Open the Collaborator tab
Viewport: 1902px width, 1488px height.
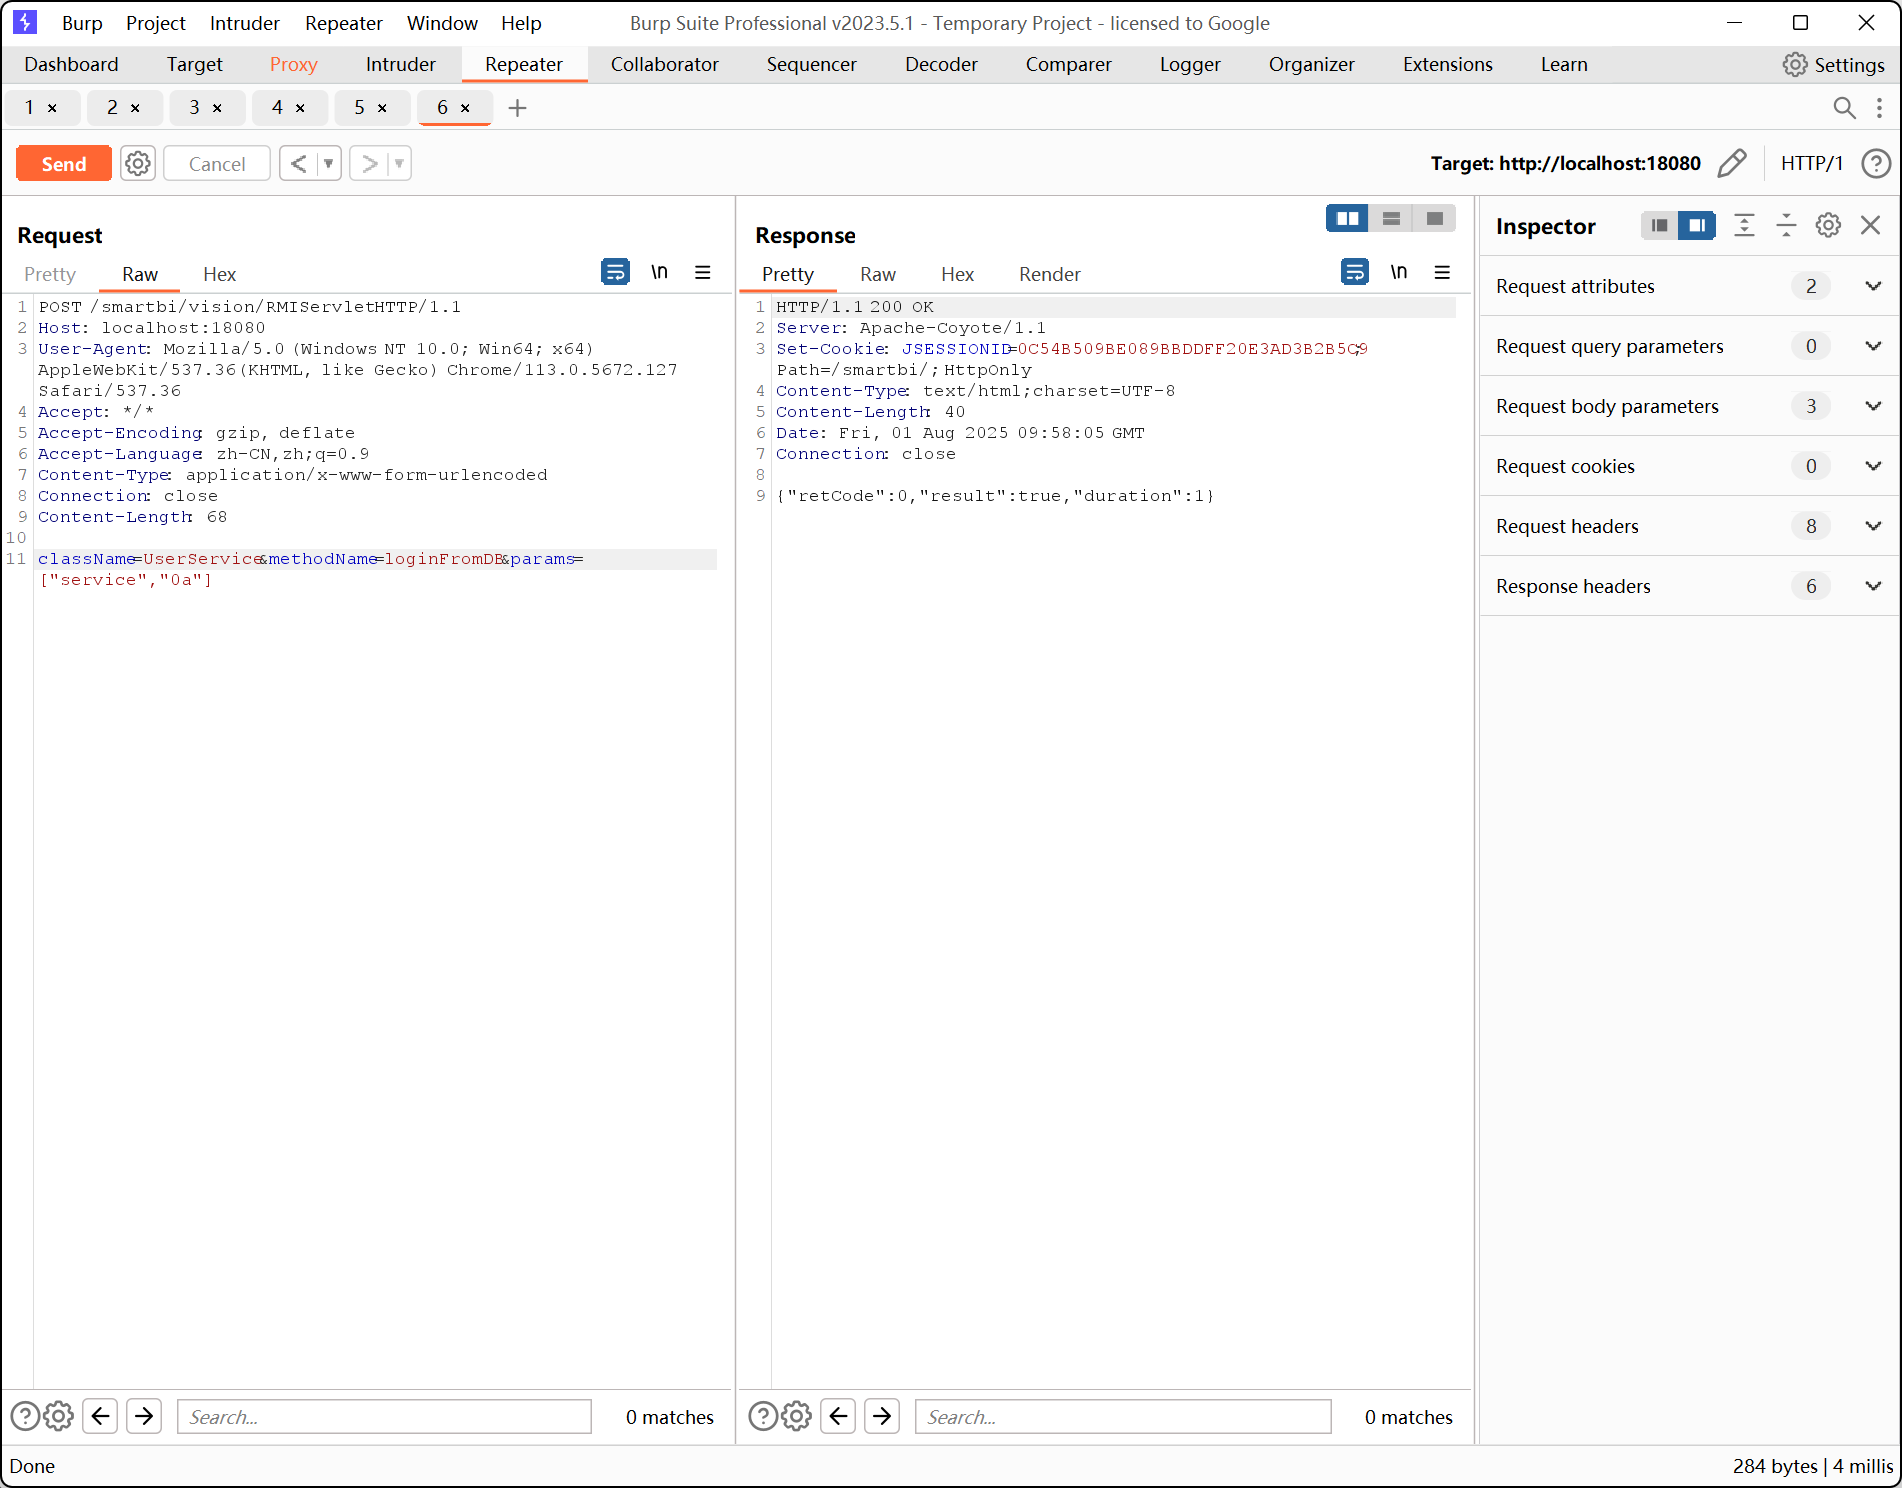click(664, 64)
